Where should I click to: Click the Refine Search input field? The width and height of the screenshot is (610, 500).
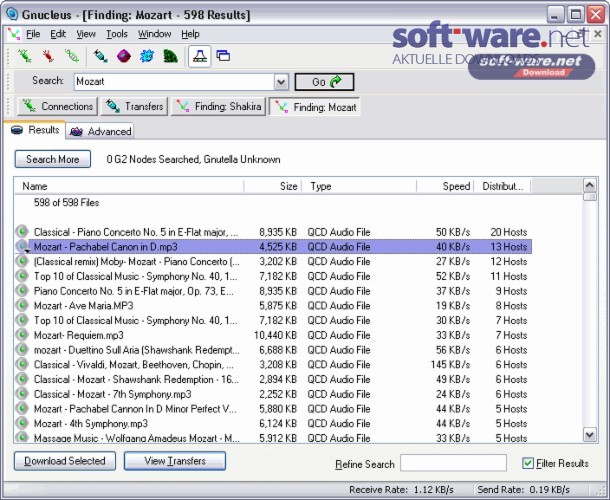pos(453,463)
